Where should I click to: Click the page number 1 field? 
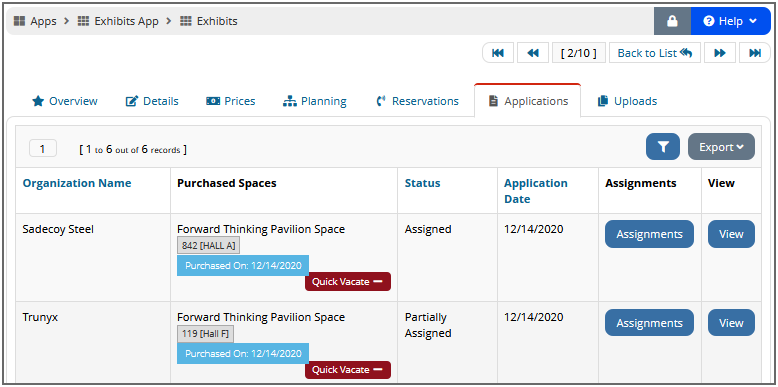point(43,148)
